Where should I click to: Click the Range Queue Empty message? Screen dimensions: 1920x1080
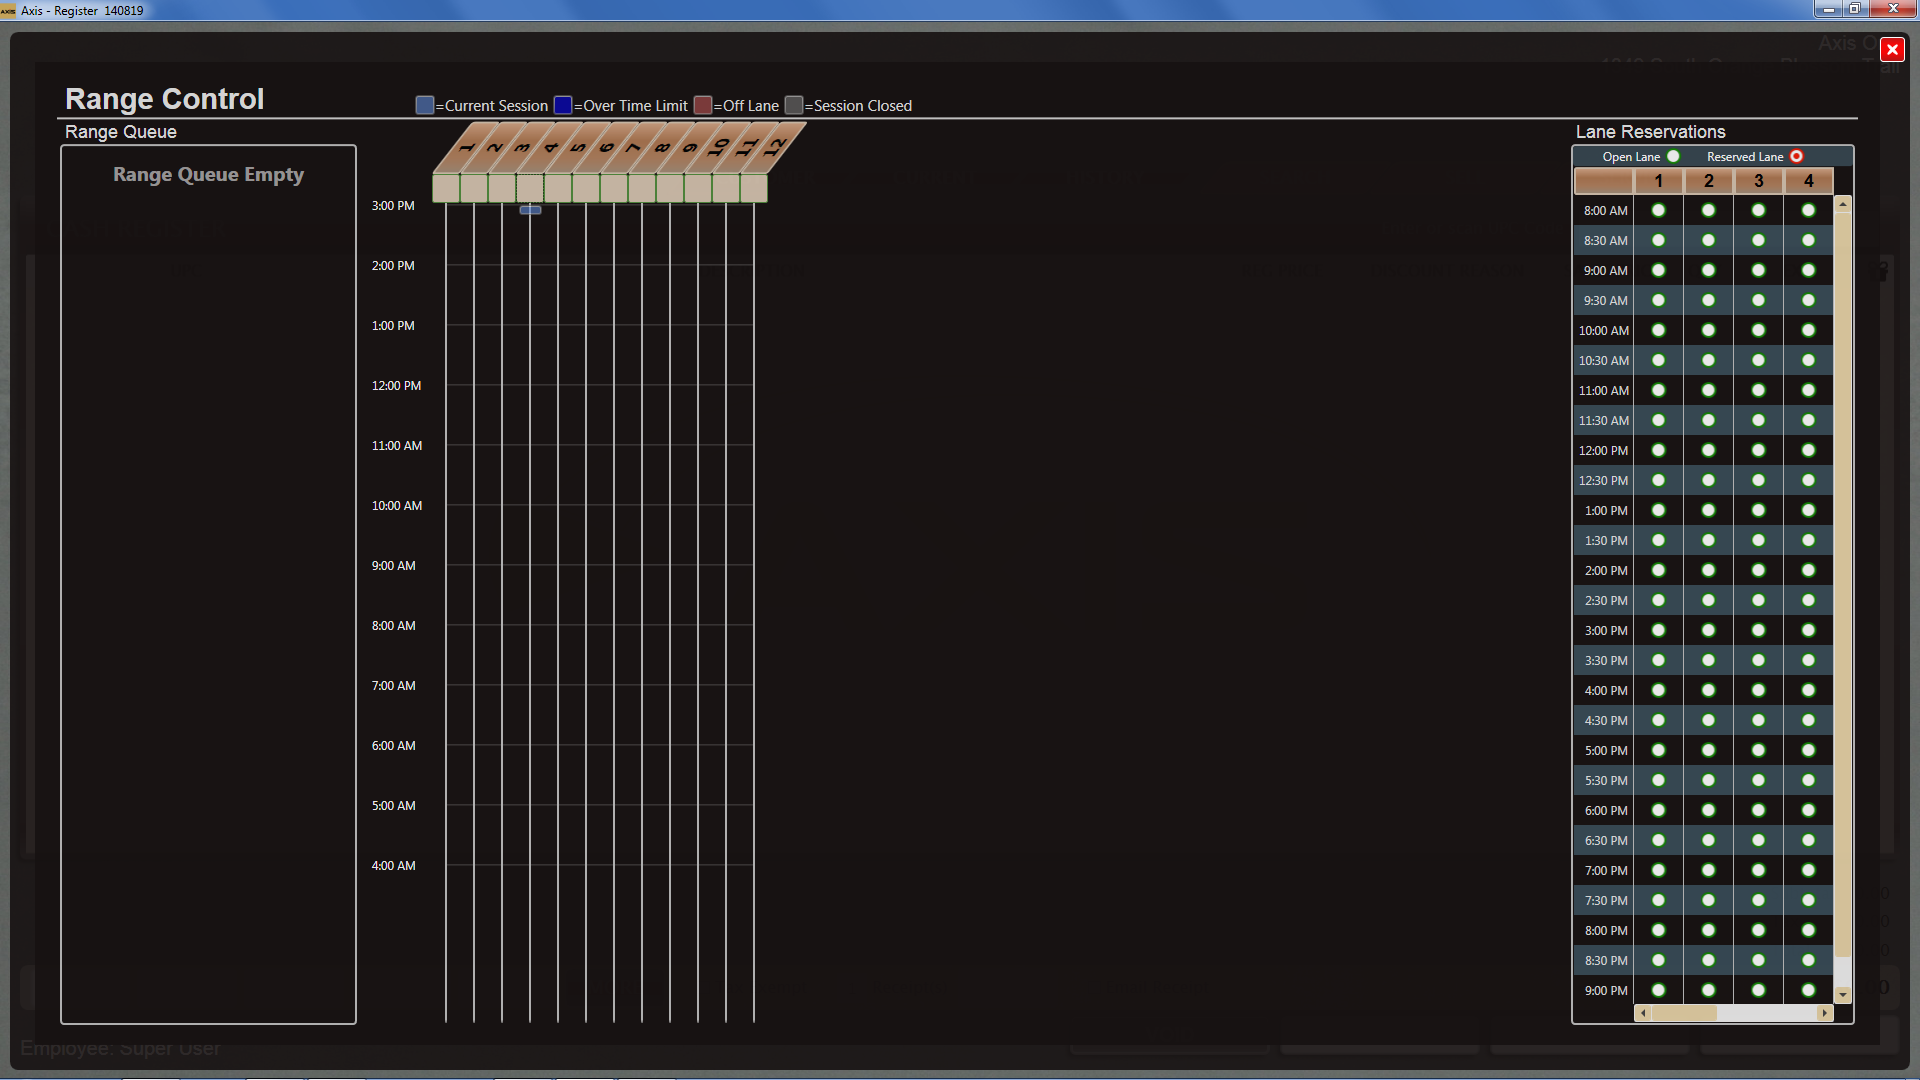[x=208, y=174]
